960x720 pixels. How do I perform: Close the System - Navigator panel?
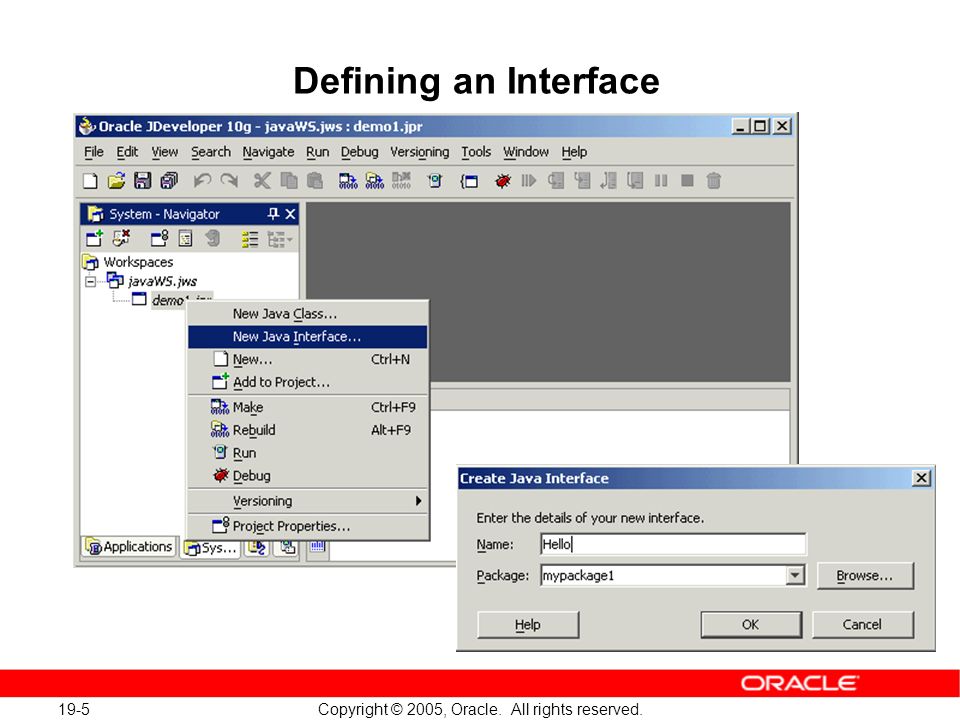point(290,214)
